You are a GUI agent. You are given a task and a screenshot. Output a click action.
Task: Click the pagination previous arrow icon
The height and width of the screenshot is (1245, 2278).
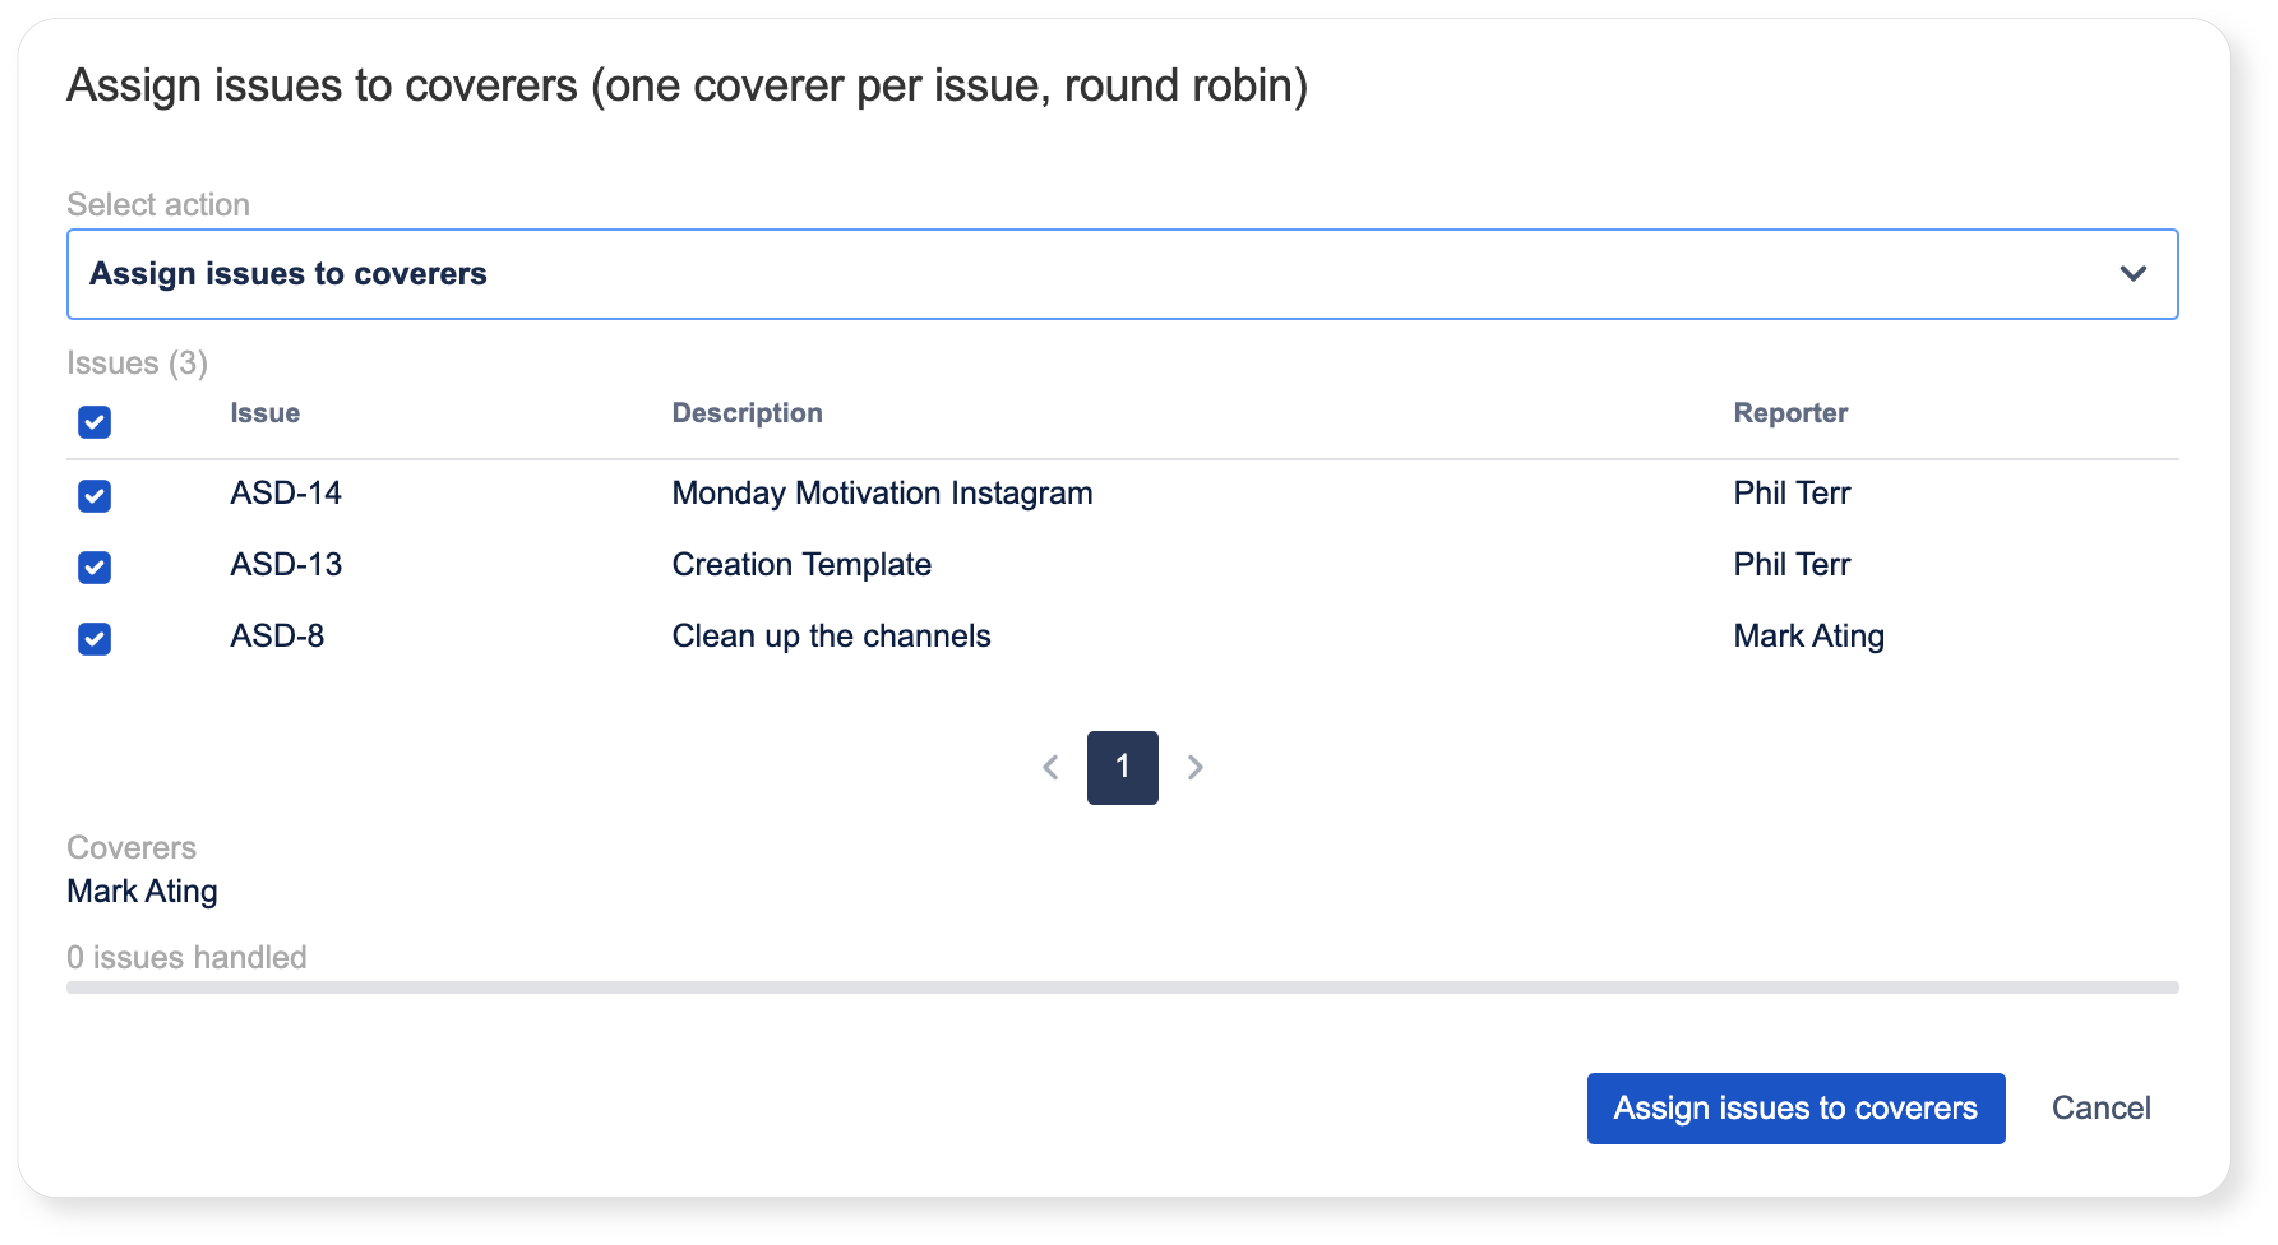click(1047, 765)
